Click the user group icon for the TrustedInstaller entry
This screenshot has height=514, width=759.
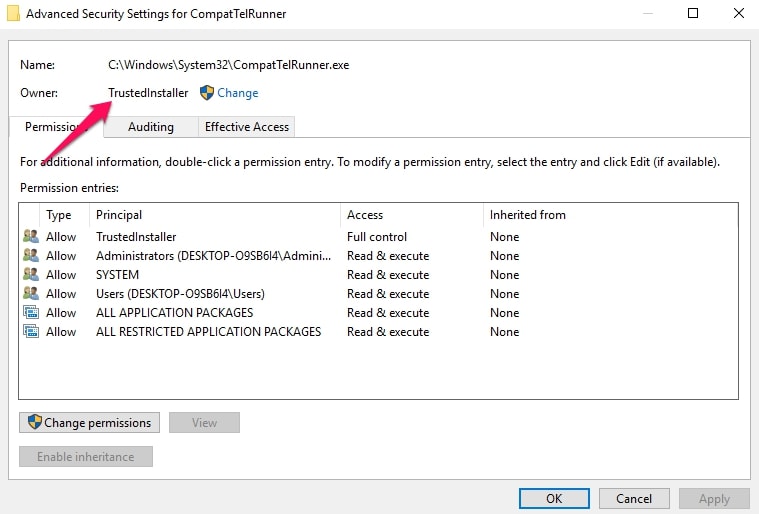[31, 236]
